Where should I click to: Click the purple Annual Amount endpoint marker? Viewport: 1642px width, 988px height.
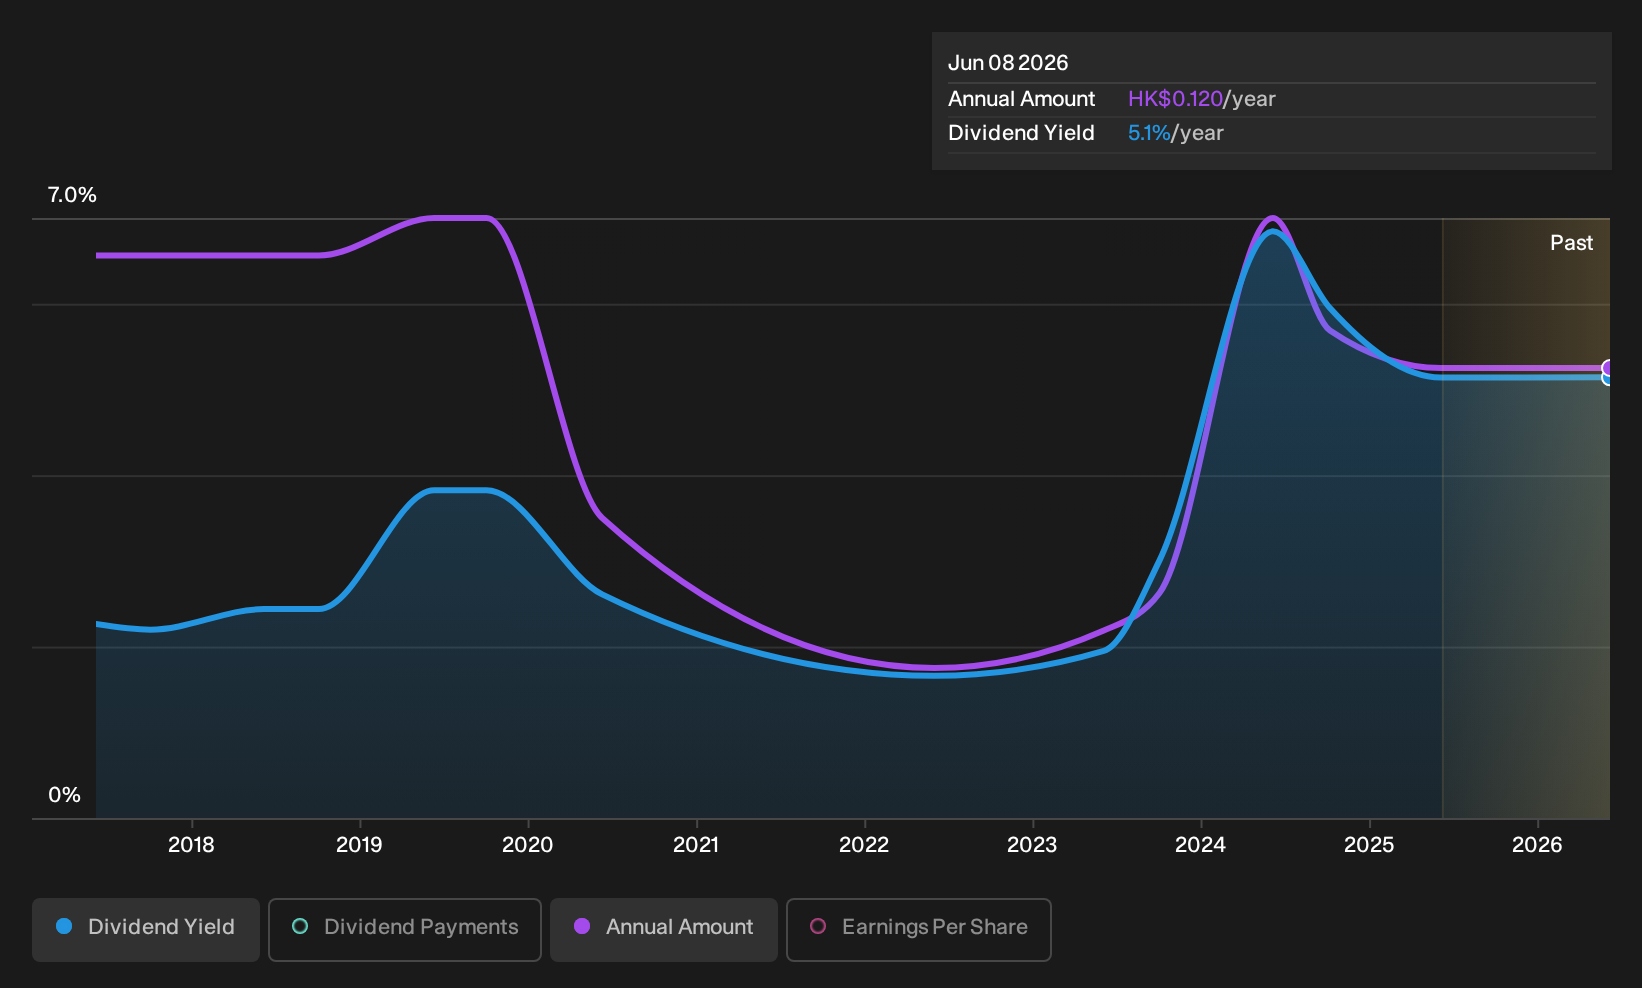1608,367
